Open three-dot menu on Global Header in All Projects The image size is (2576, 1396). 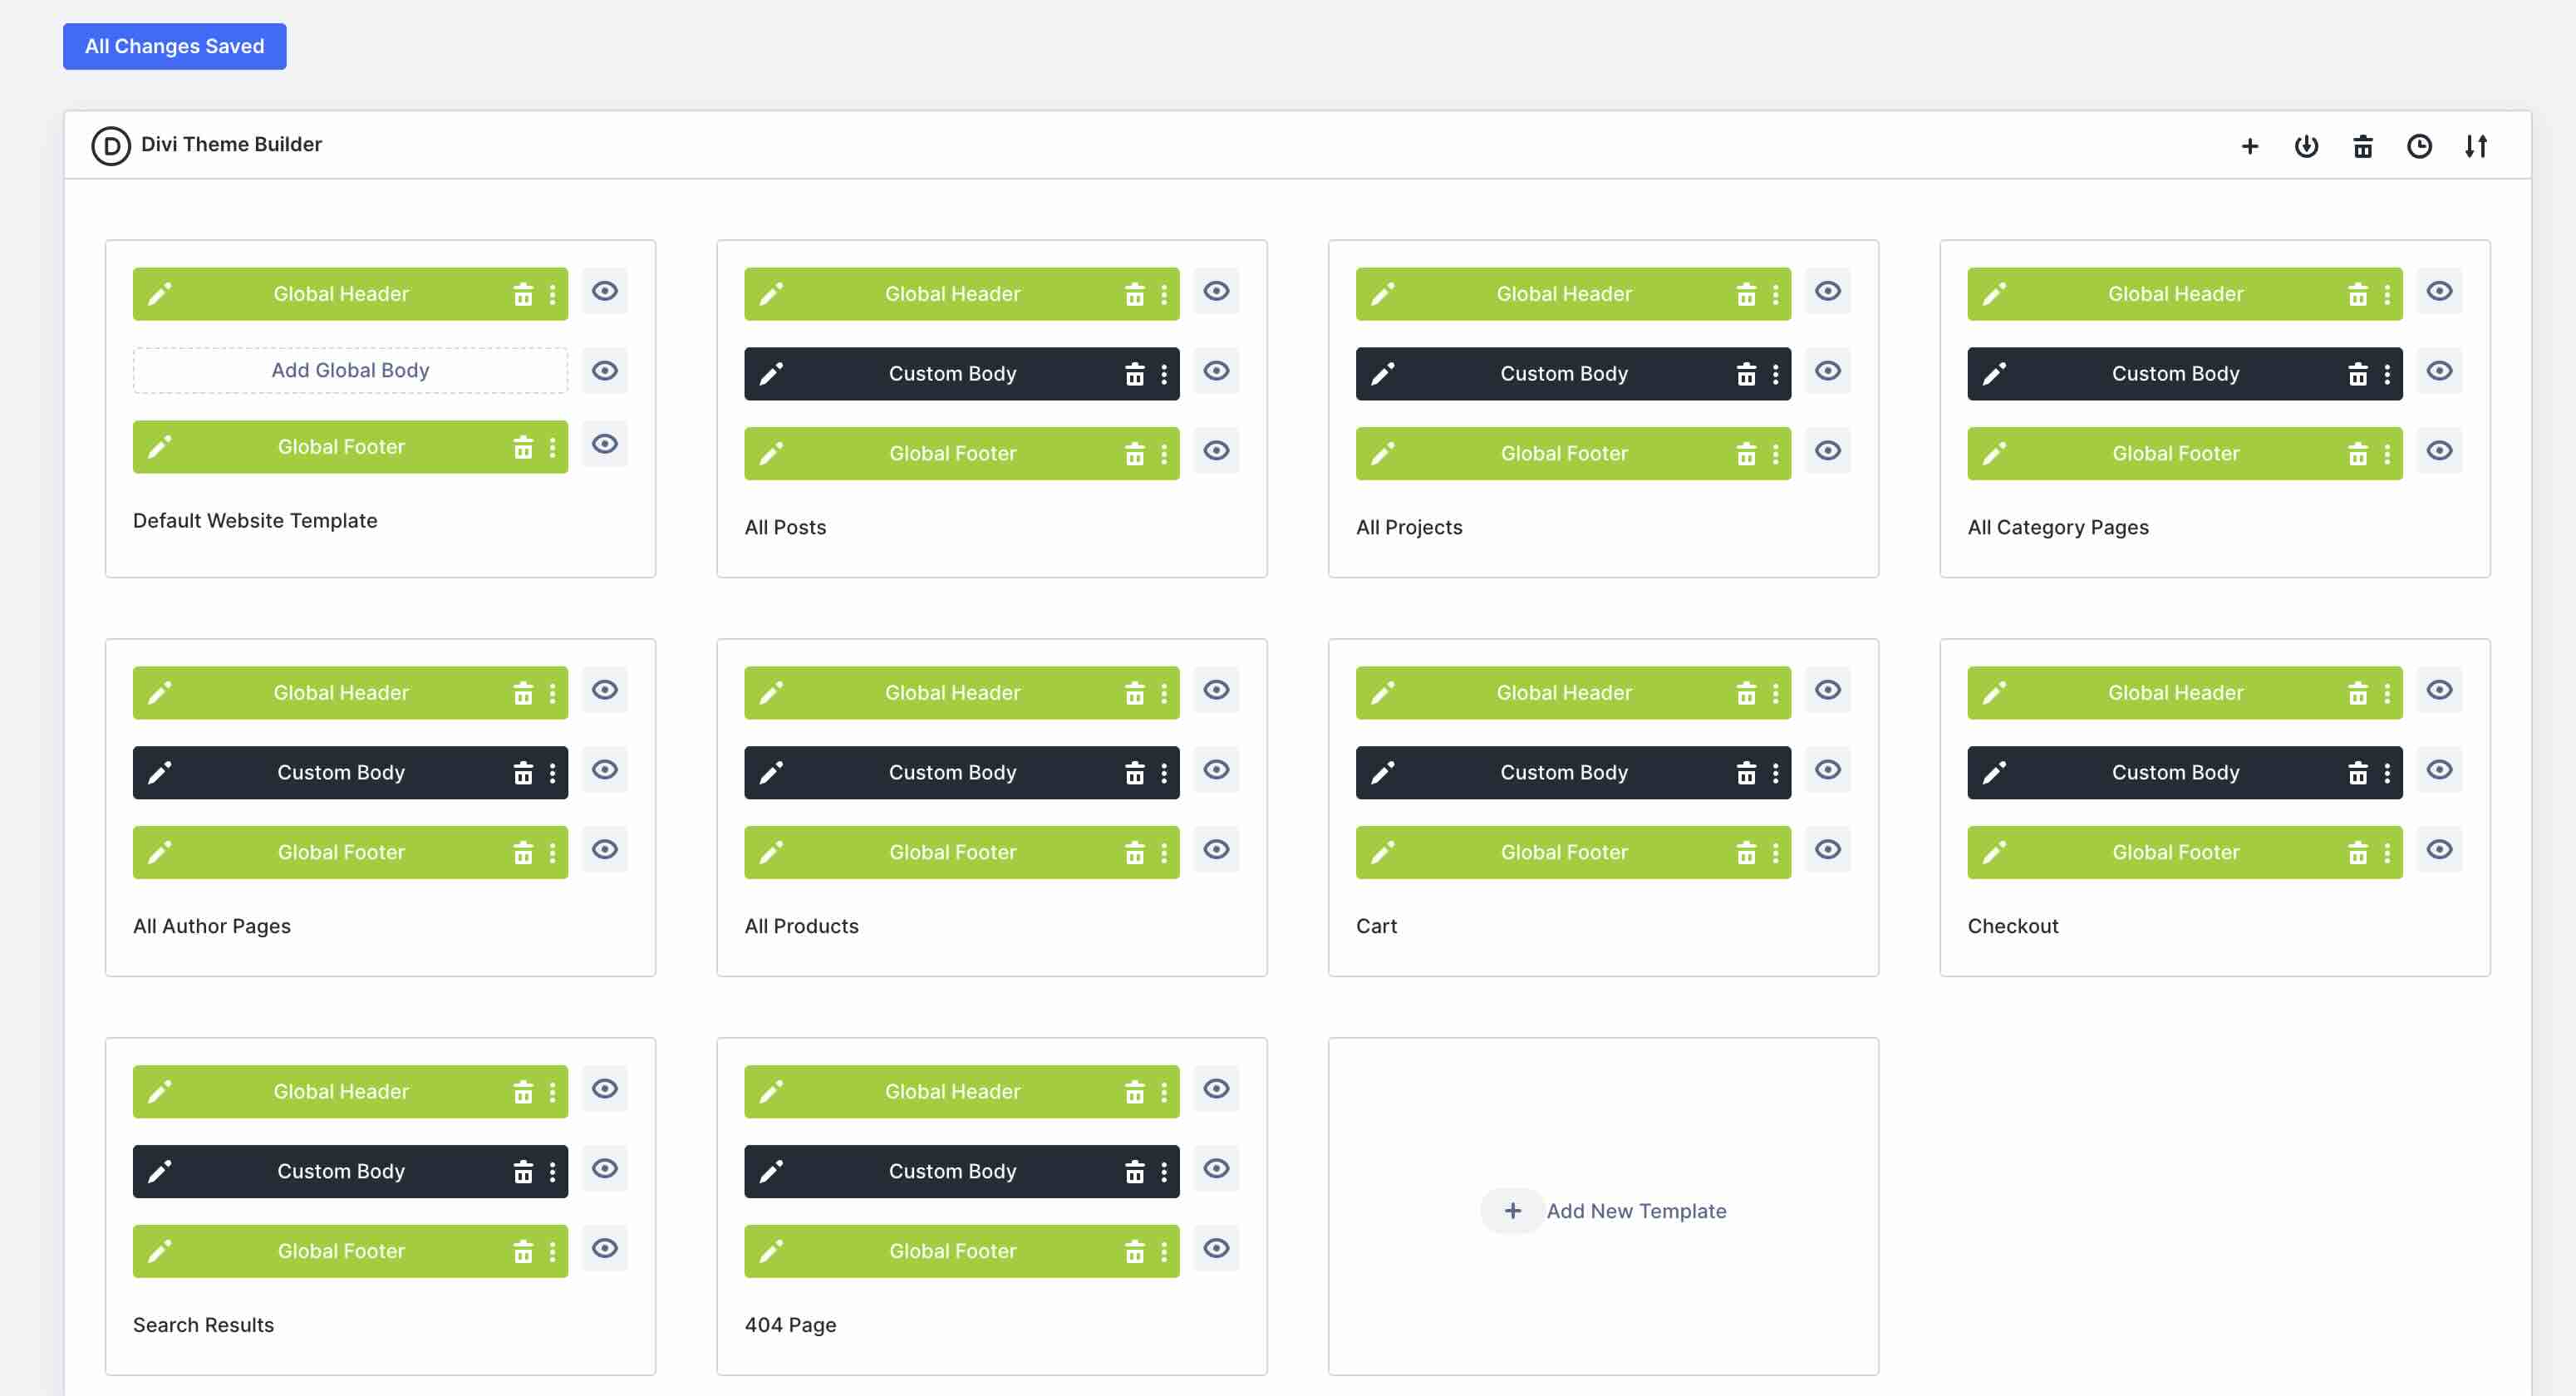[1776, 293]
